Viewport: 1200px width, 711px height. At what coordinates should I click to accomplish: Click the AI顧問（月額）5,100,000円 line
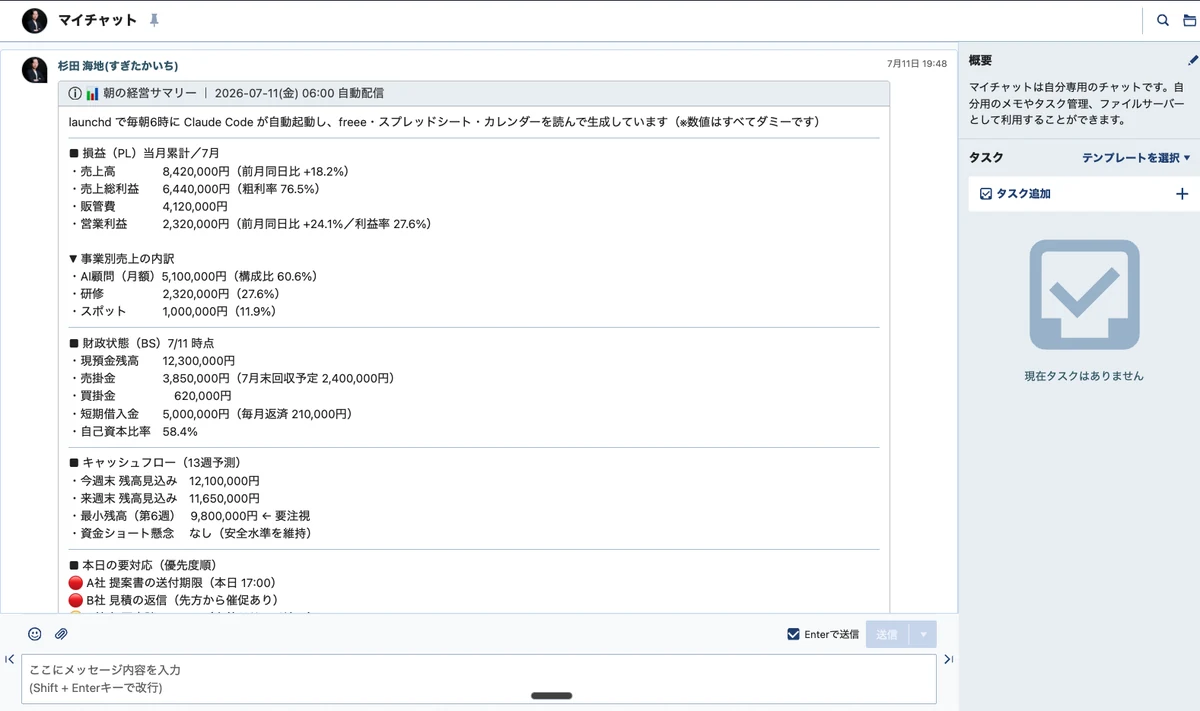point(193,276)
